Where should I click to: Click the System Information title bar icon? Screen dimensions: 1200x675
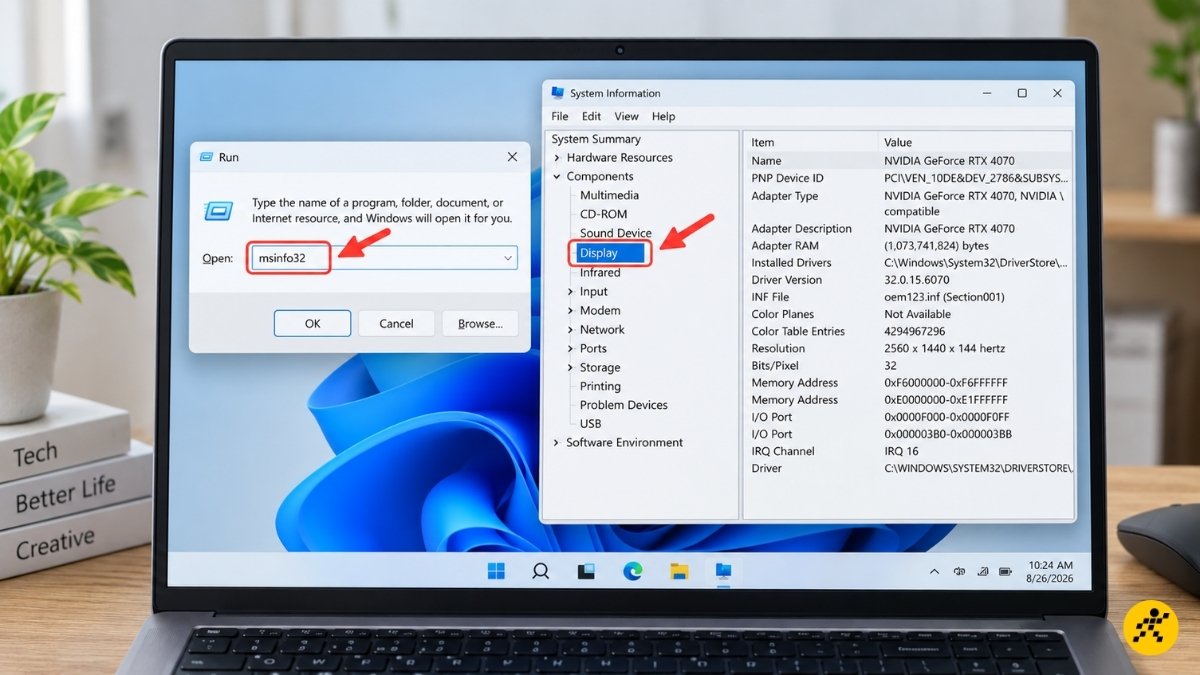coord(558,93)
